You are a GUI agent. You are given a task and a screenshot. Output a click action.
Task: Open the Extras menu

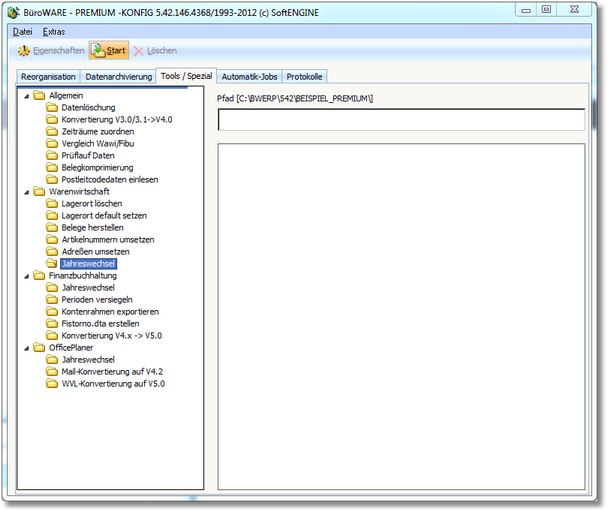(54, 31)
